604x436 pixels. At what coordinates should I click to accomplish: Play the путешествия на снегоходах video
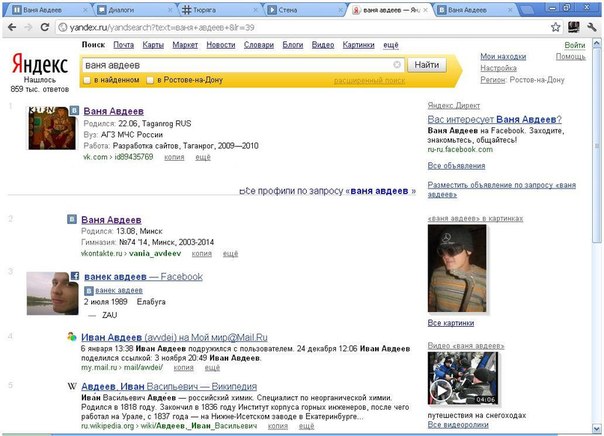click(x=463, y=378)
